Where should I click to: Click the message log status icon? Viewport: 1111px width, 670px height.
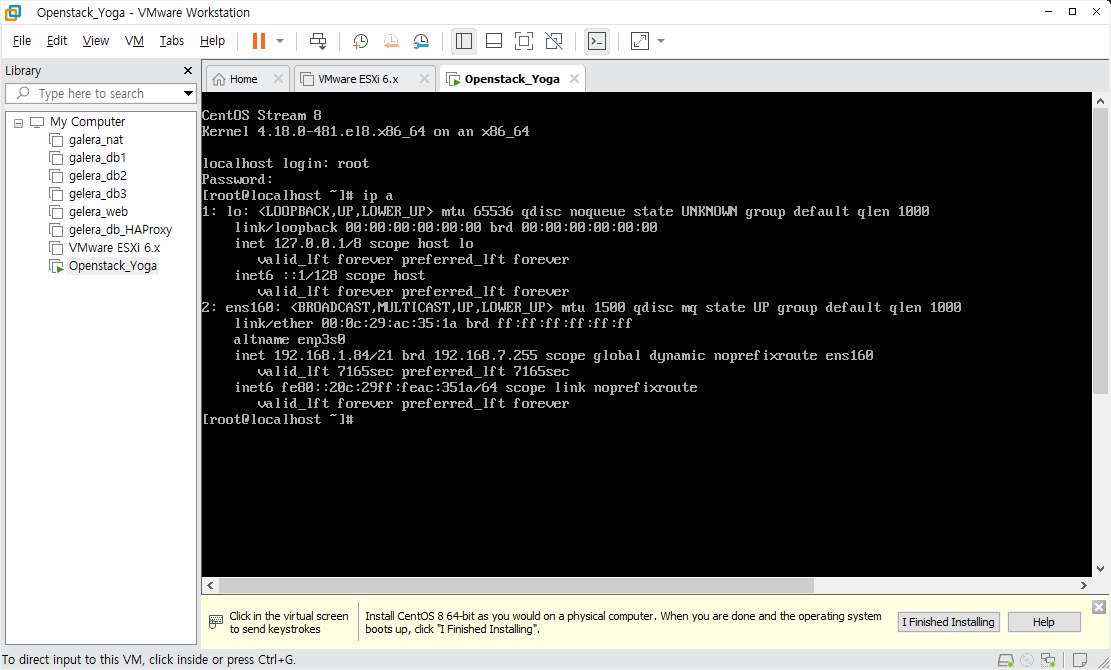1080,660
